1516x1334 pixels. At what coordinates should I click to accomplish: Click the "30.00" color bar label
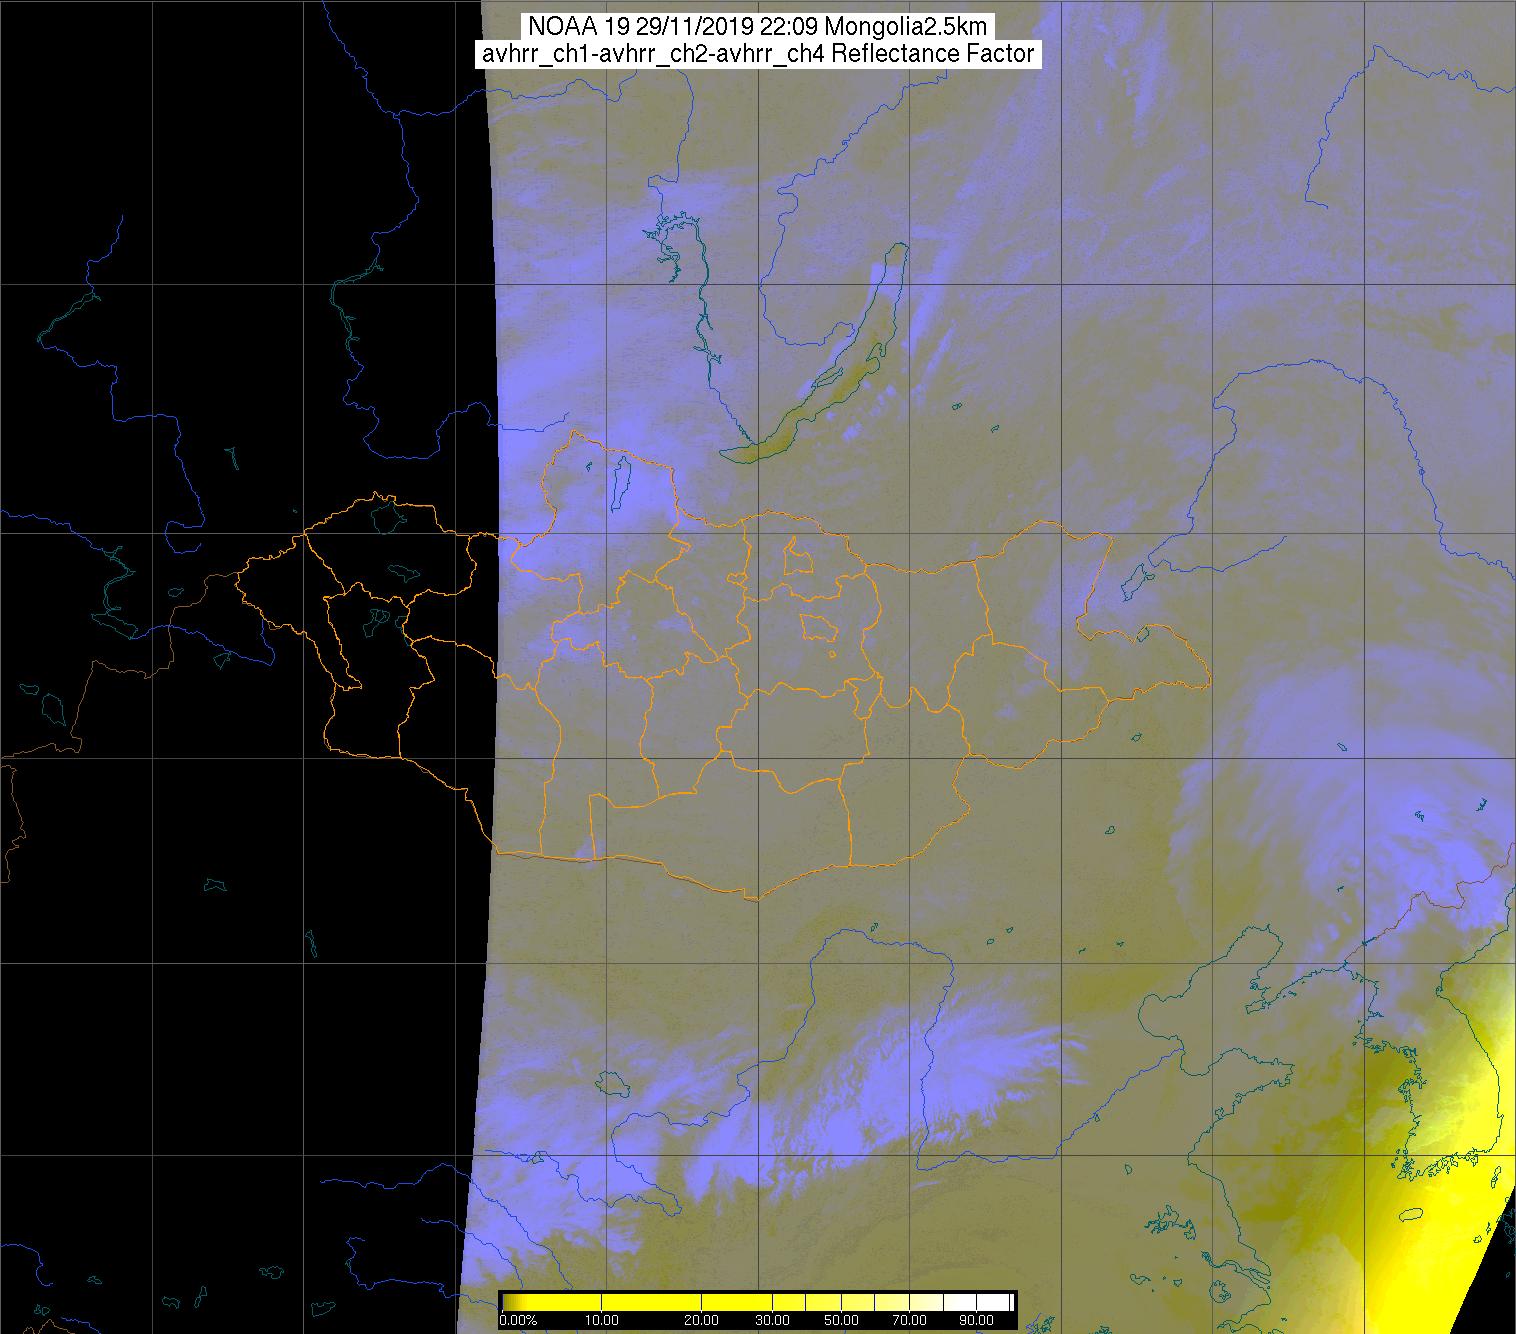click(772, 1320)
